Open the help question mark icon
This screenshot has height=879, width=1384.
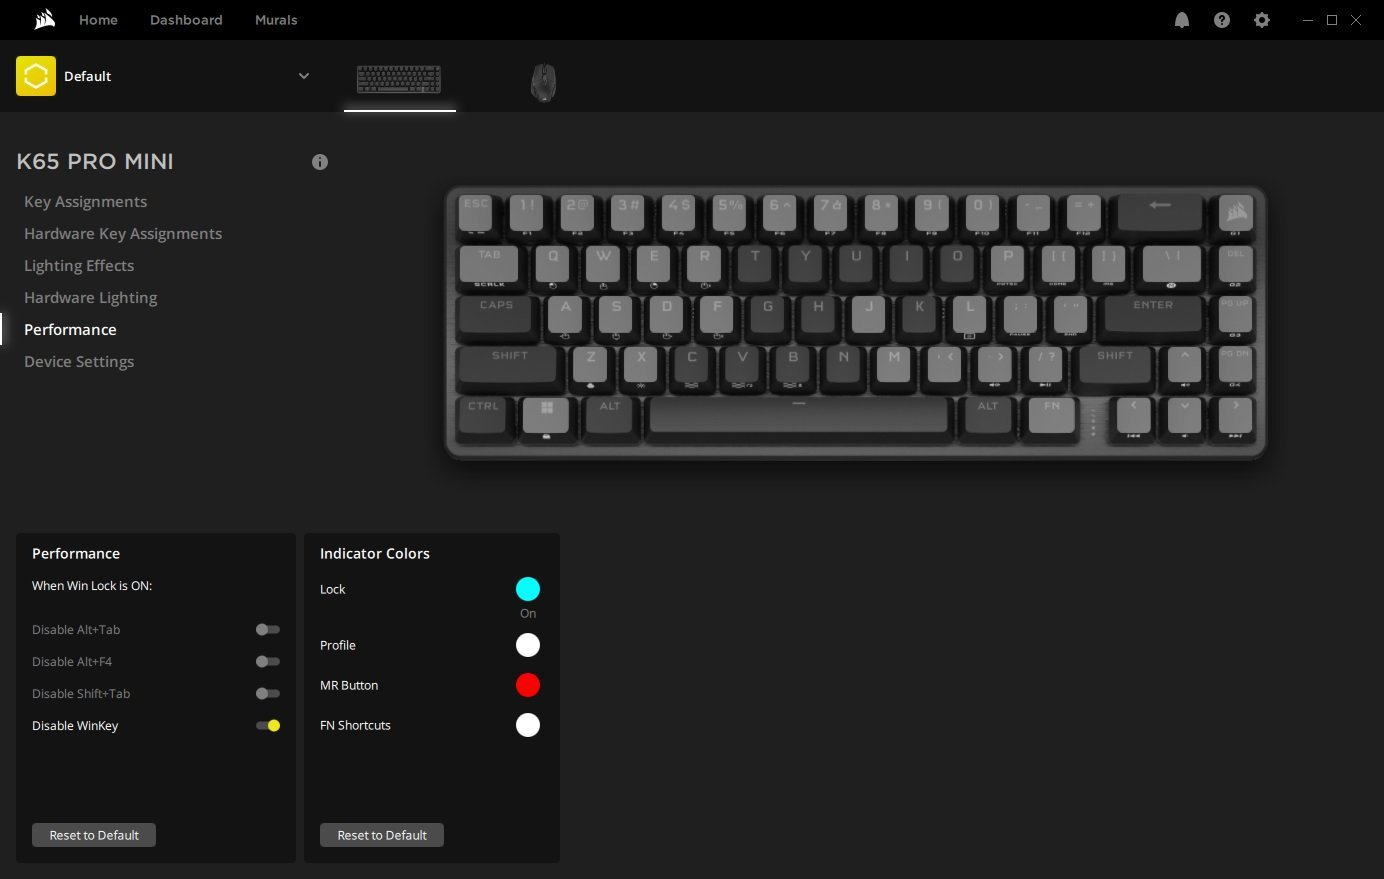coord(1222,20)
